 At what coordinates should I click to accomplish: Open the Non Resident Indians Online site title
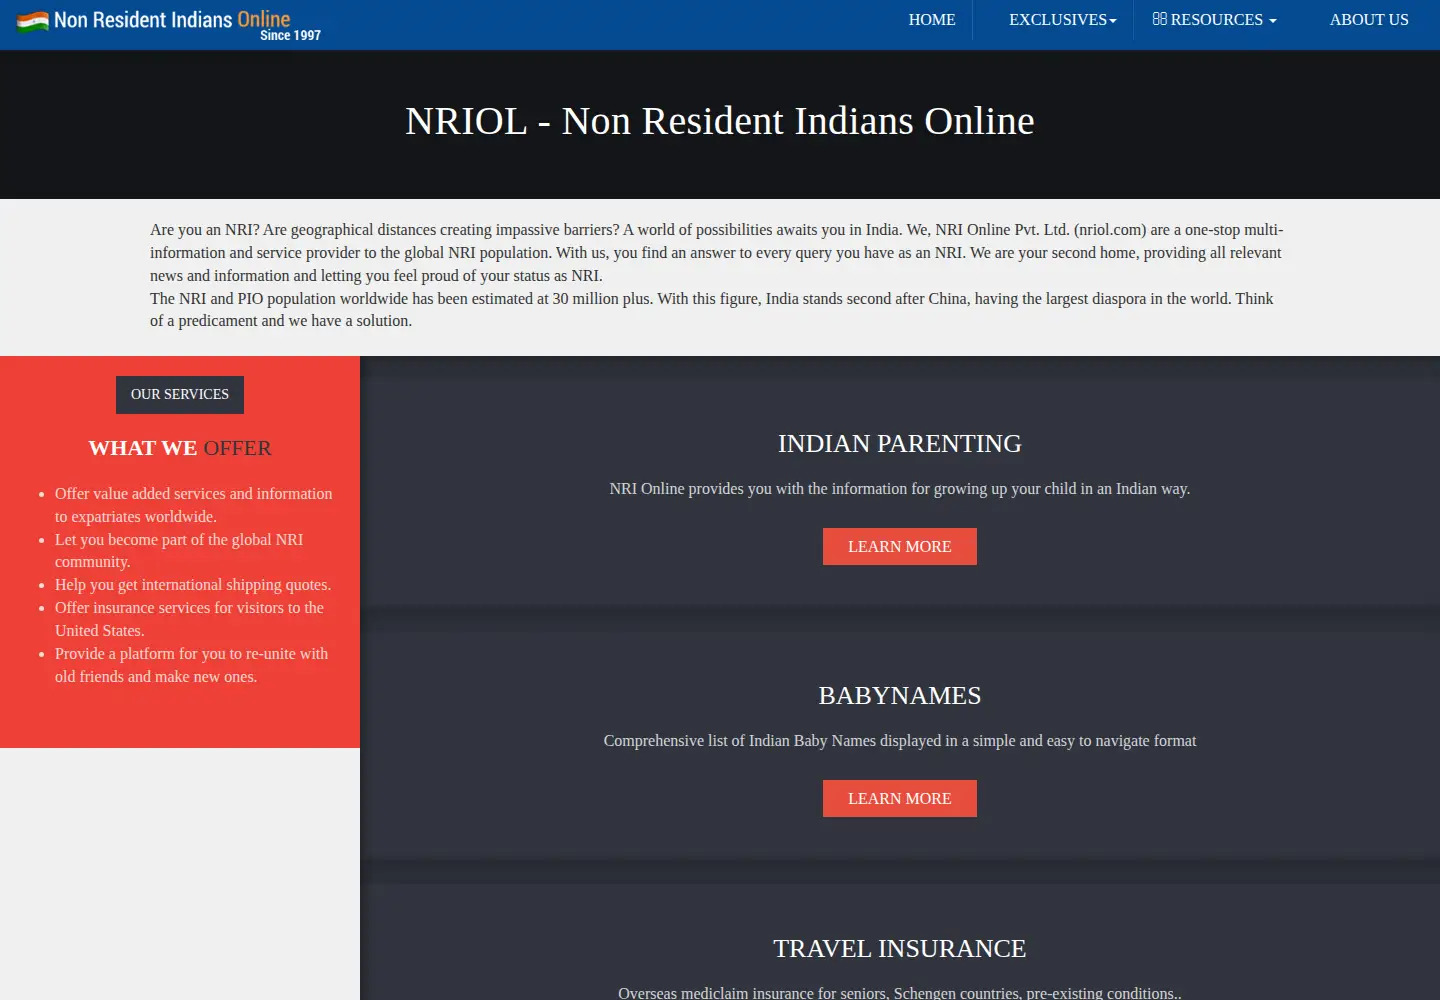172,19
